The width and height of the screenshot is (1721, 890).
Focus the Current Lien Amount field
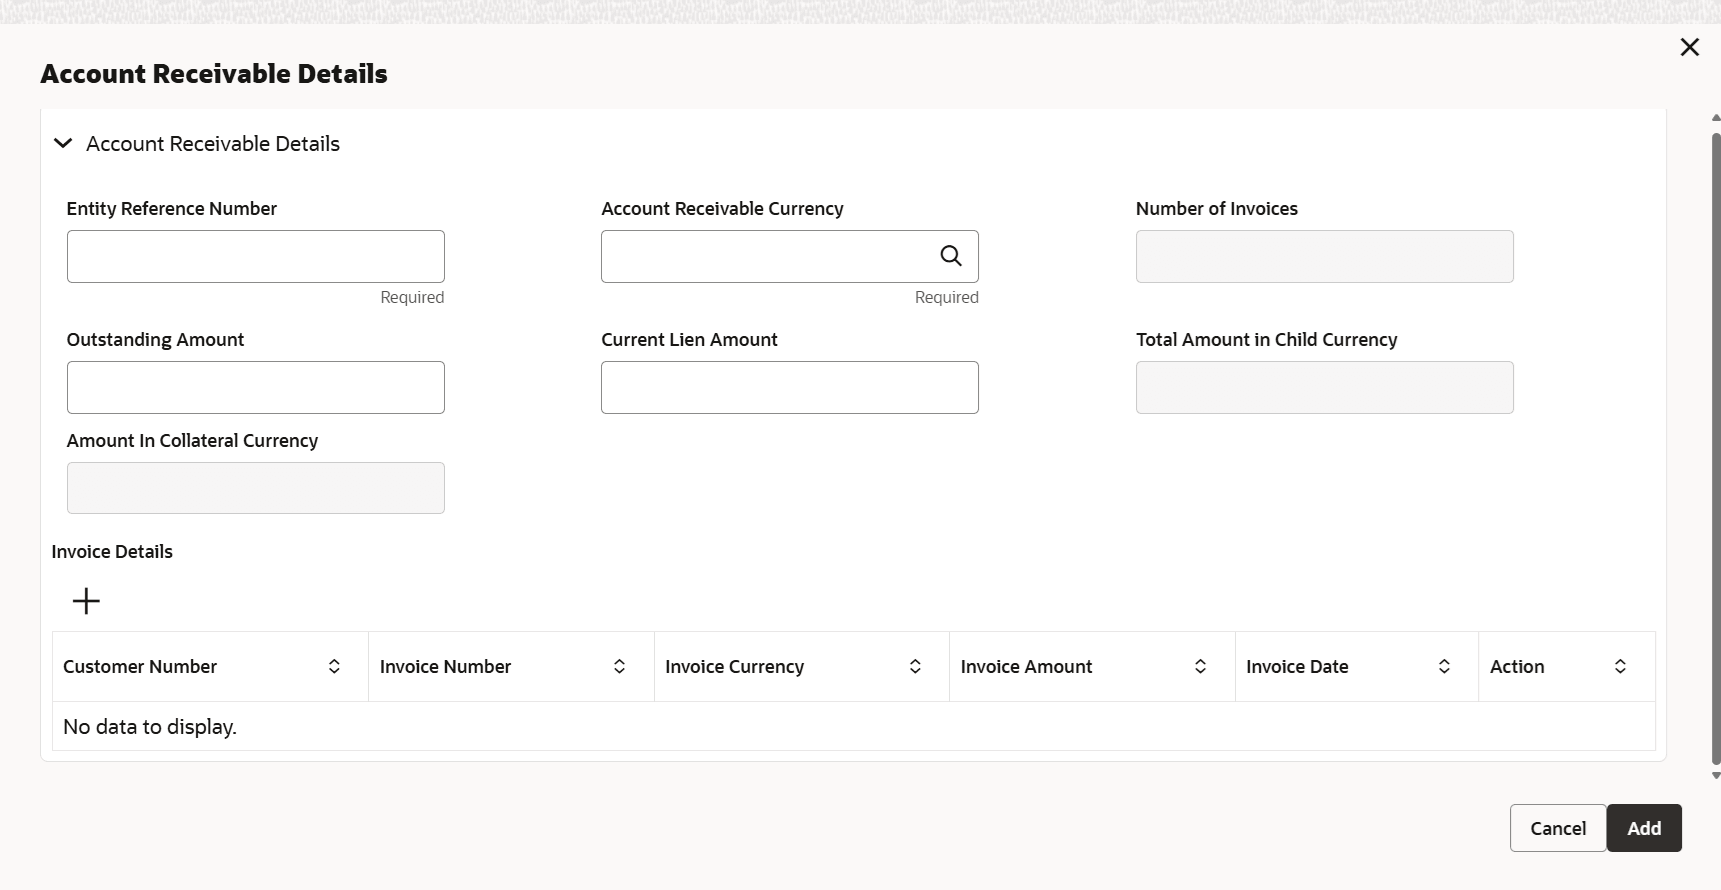coord(789,388)
